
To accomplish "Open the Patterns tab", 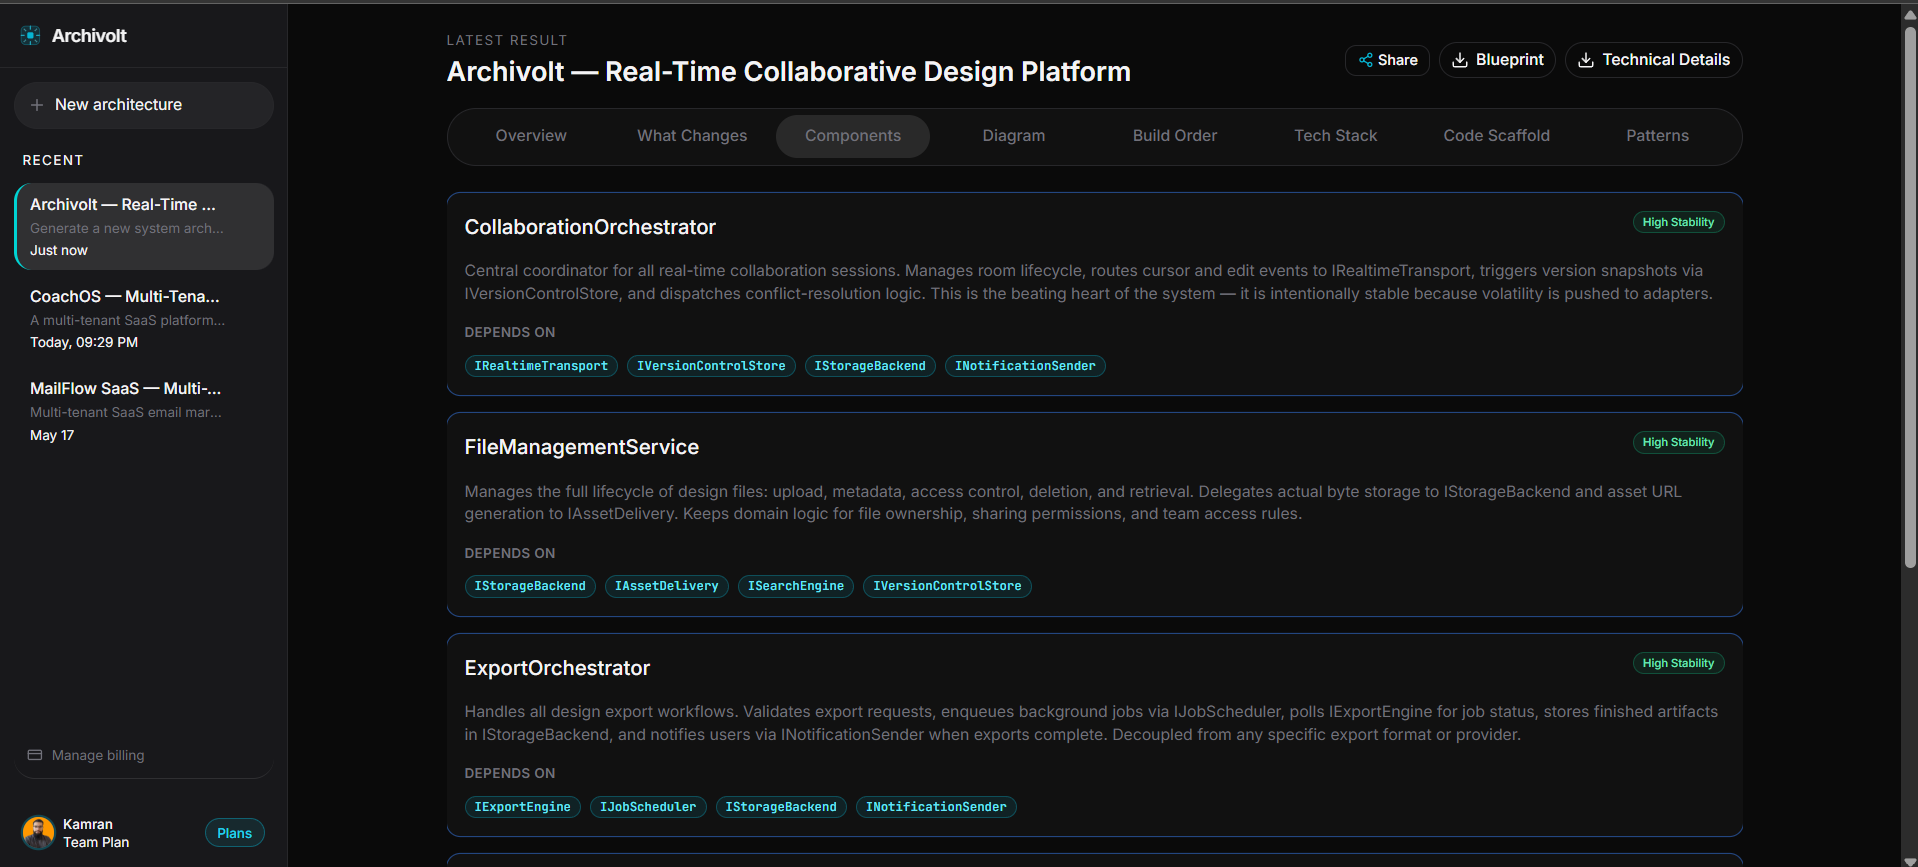I will pyautogui.click(x=1658, y=136).
